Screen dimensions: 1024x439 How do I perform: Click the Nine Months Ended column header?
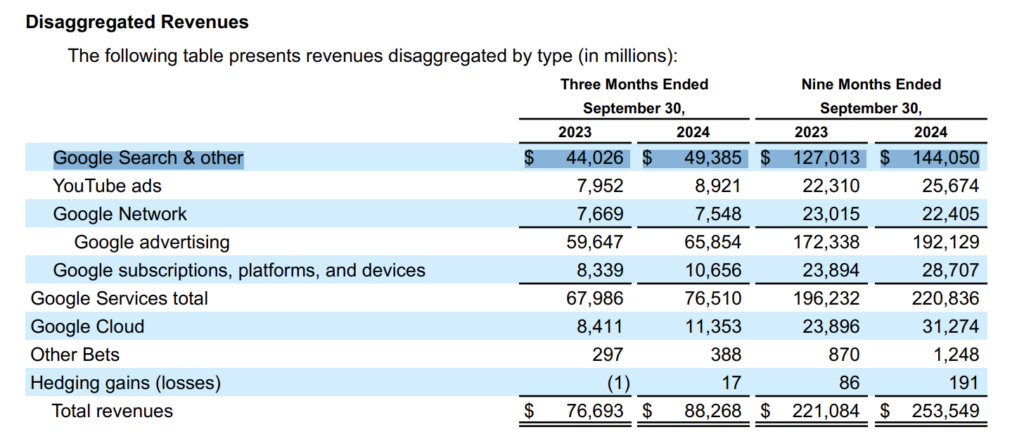871,84
